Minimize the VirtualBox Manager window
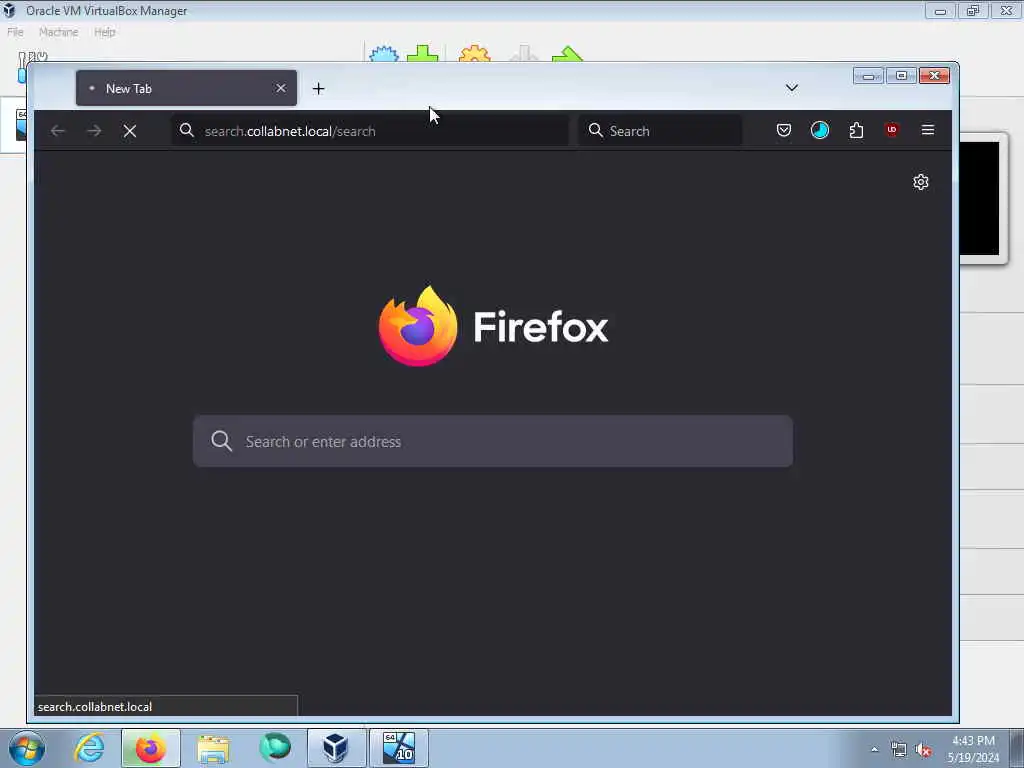Image resolution: width=1024 pixels, height=768 pixels. 940,11
